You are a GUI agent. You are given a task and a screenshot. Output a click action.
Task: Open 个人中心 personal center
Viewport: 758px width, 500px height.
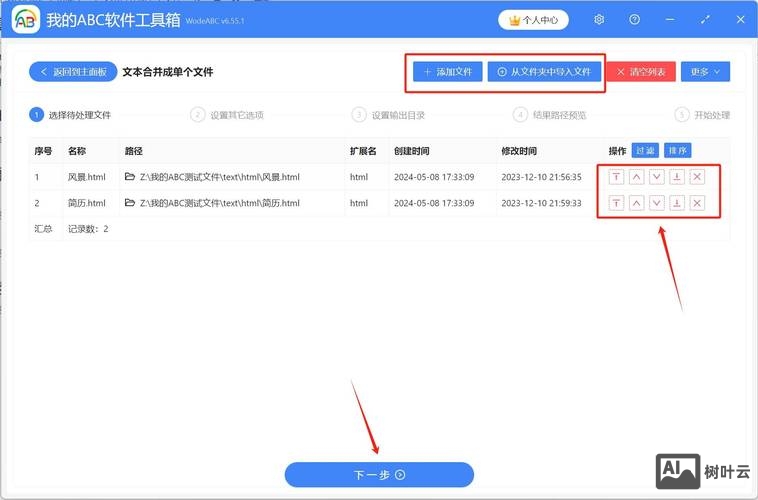tap(533, 20)
